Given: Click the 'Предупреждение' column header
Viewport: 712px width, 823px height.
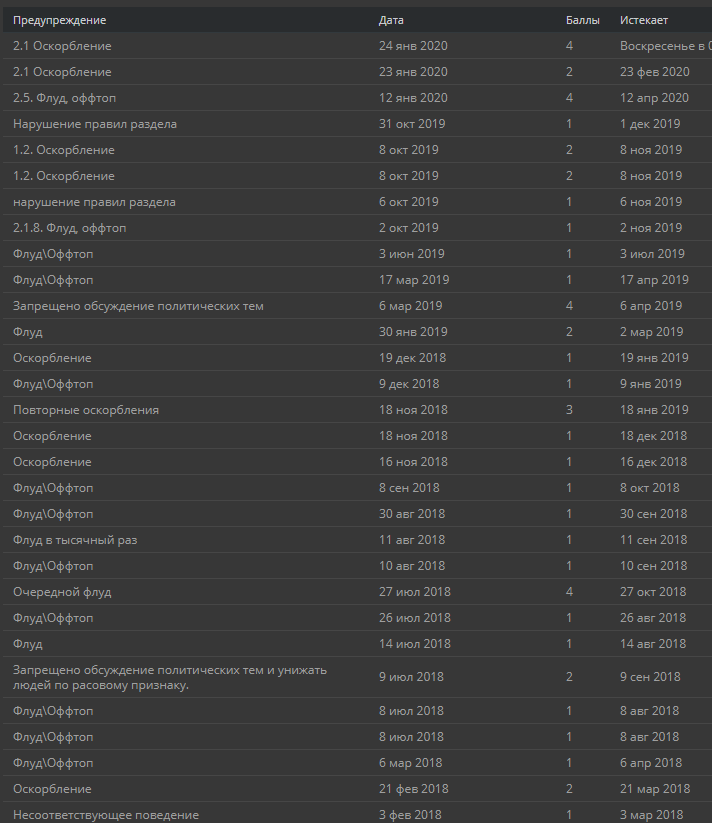Looking at the screenshot, I should tap(59, 20).
